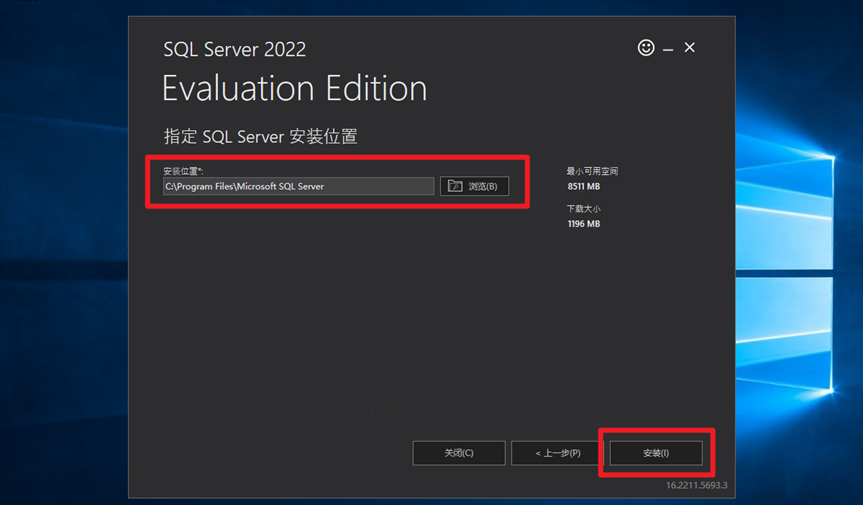Minimize the SQL Server installer window
The image size is (863, 505).
(668, 48)
